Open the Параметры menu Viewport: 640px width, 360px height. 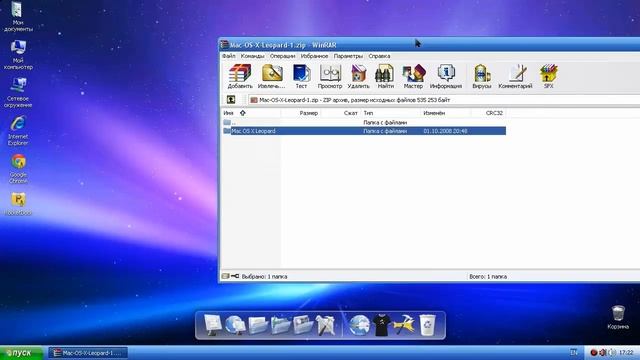click(348, 56)
